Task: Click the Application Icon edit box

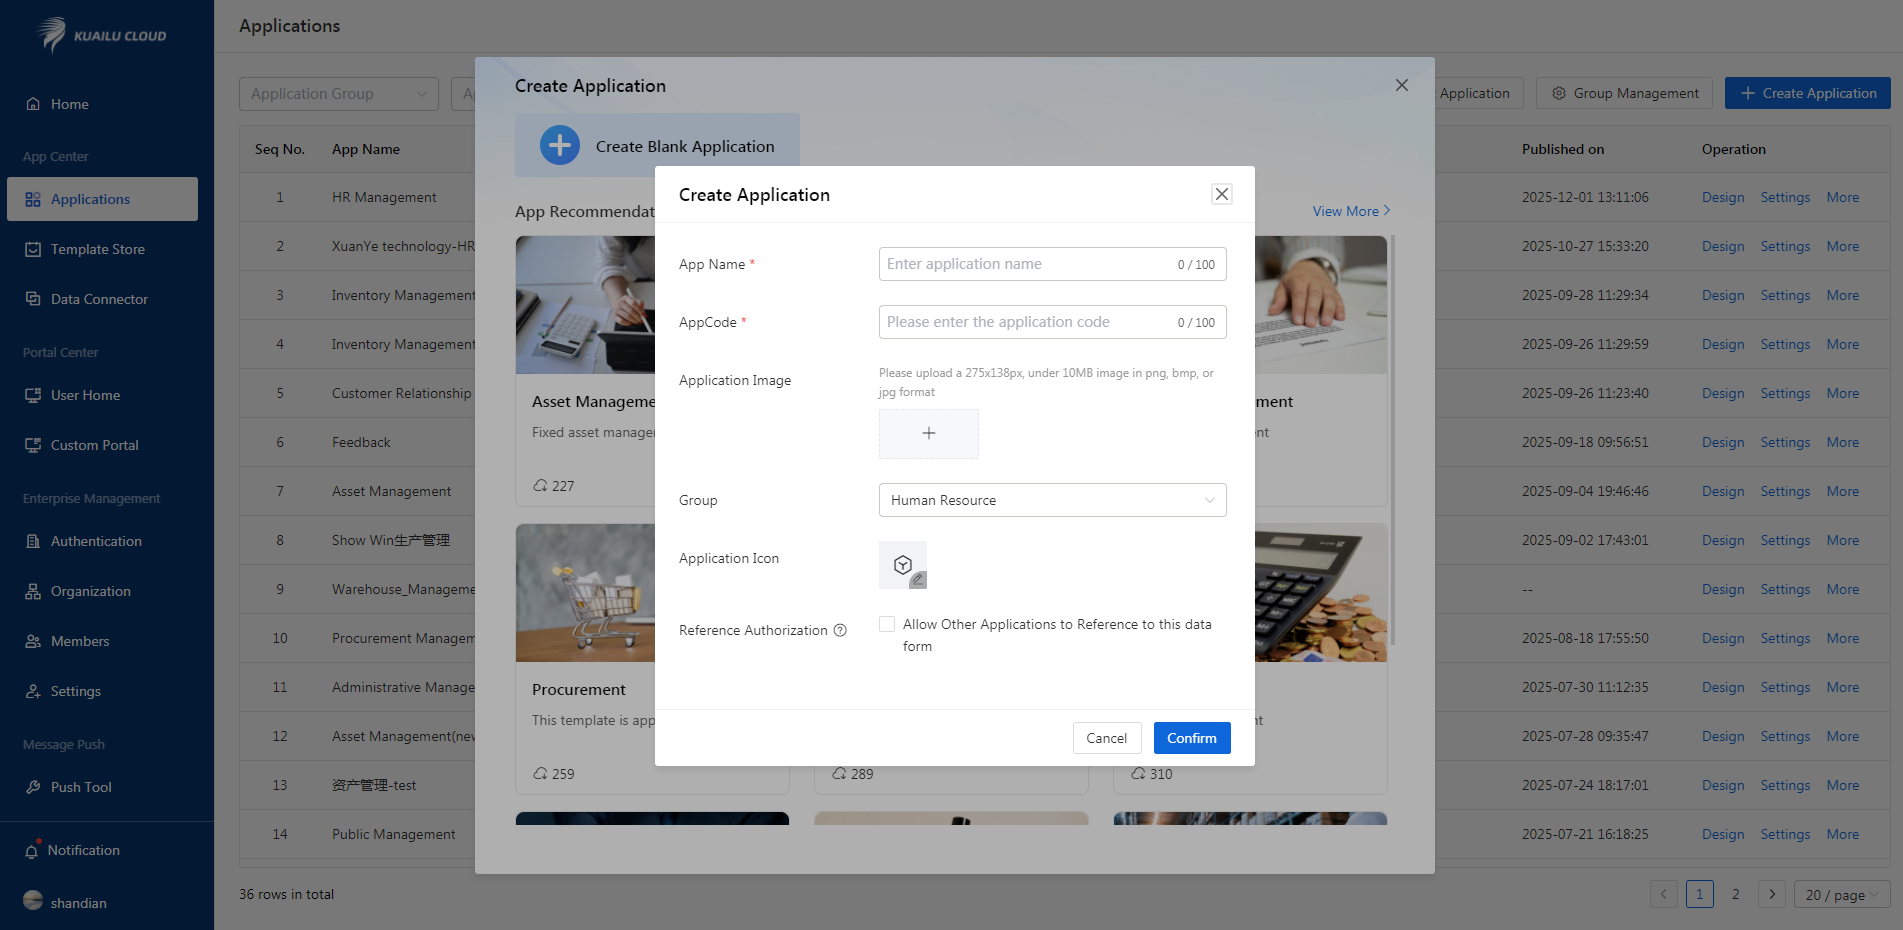Action: click(x=902, y=565)
